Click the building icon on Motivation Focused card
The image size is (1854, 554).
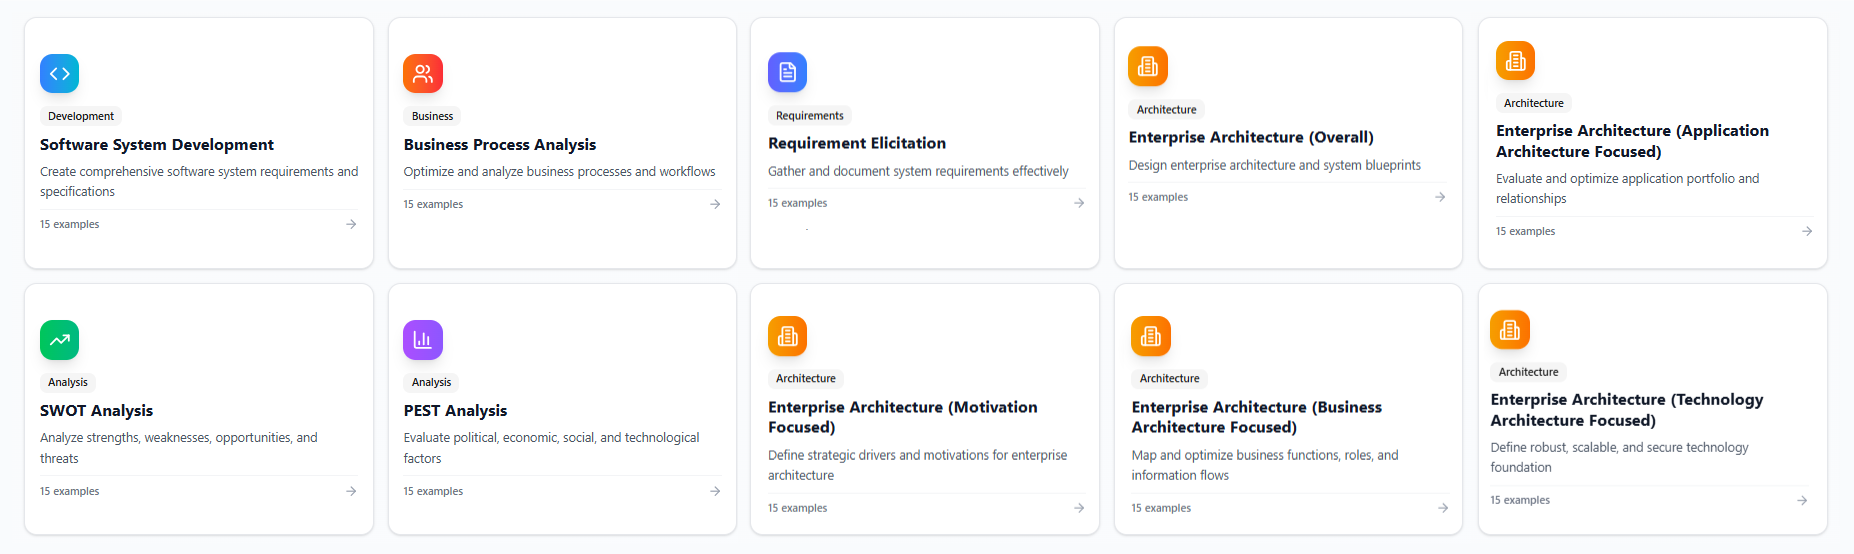coord(787,336)
